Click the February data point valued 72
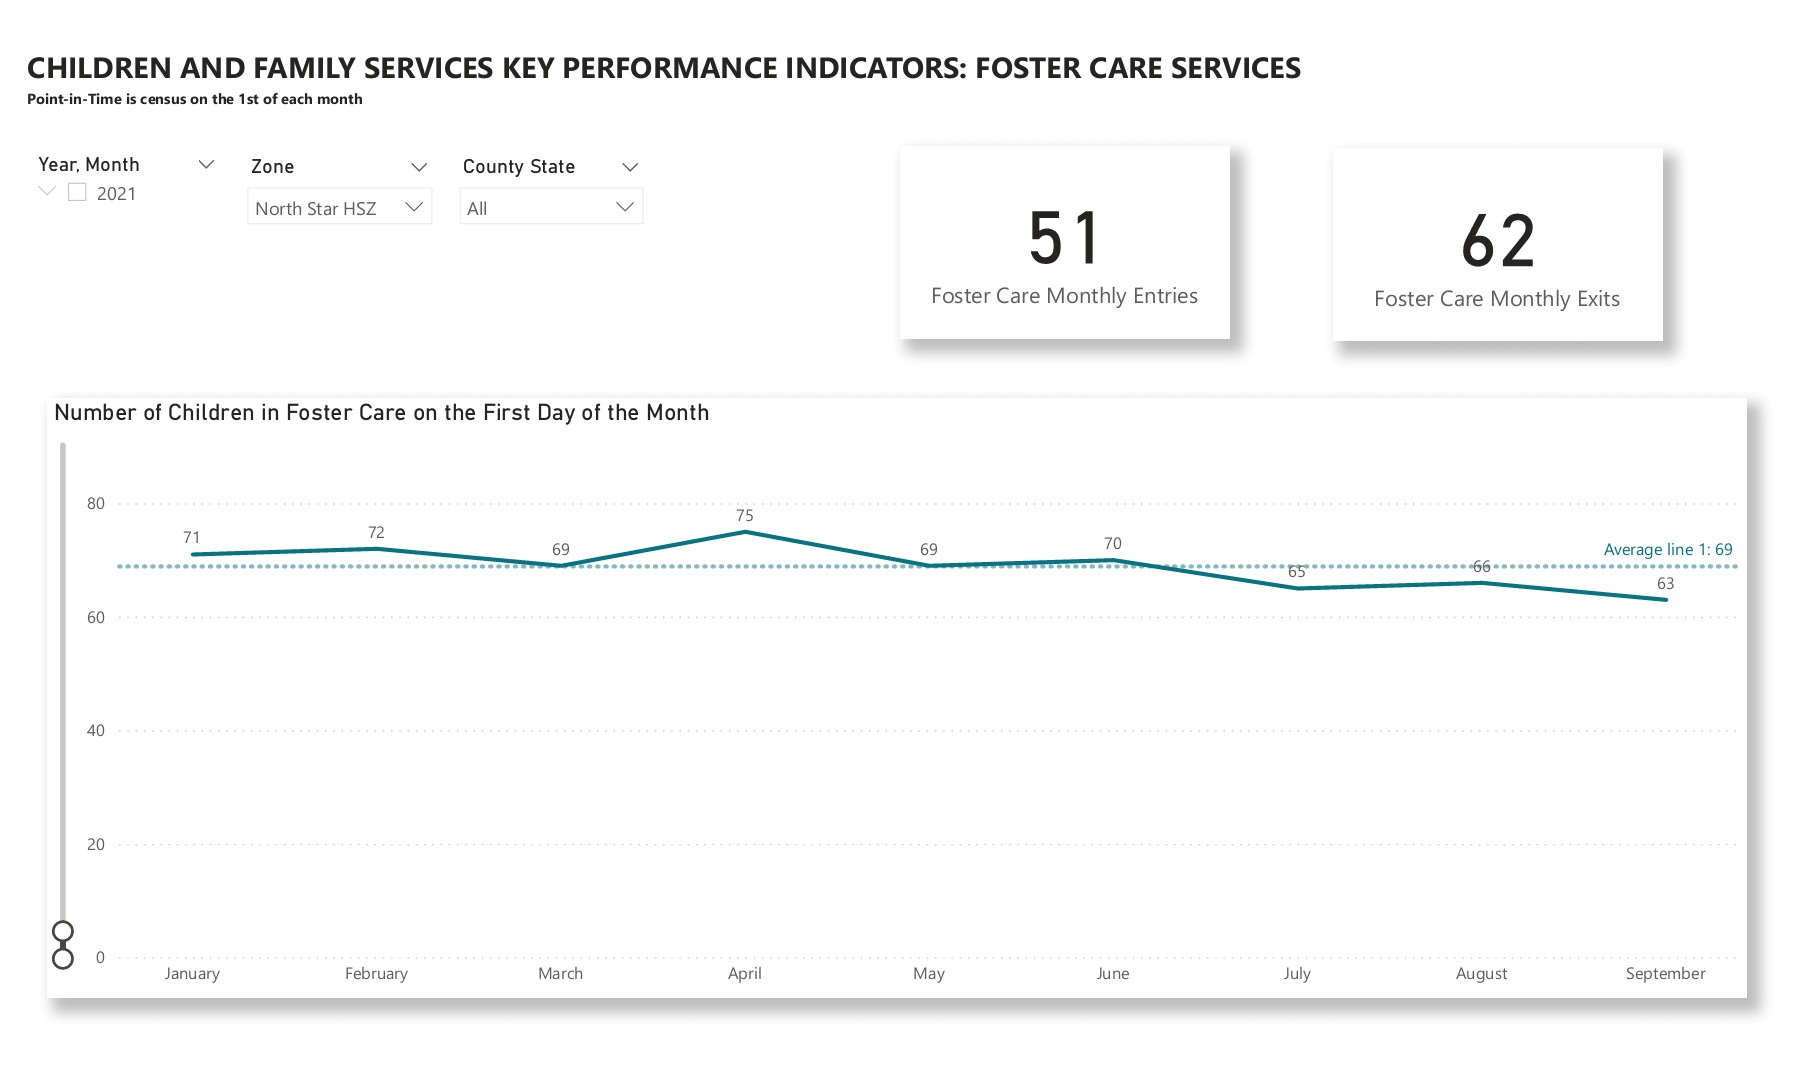The height and width of the screenshot is (1067, 1800). (x=376, y=548)
